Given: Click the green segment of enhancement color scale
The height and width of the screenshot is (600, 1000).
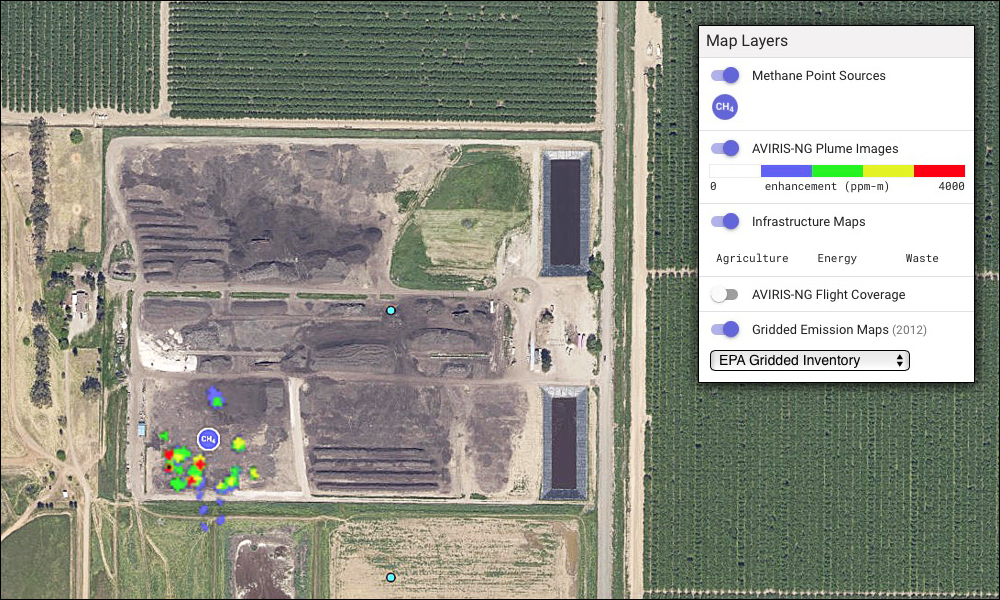Looking at the screenshot, I should click(837, 171).
